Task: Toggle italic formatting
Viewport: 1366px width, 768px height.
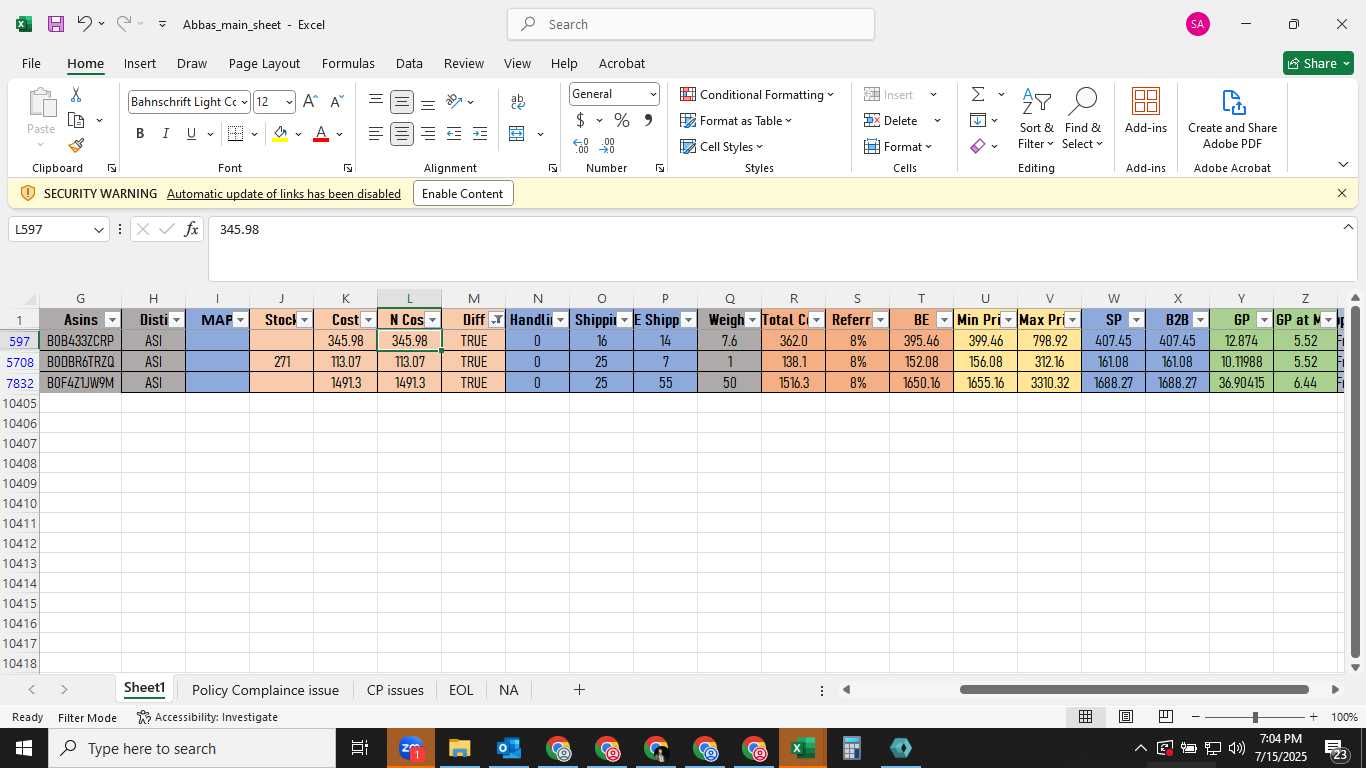Action: click(x=166, y=134)
